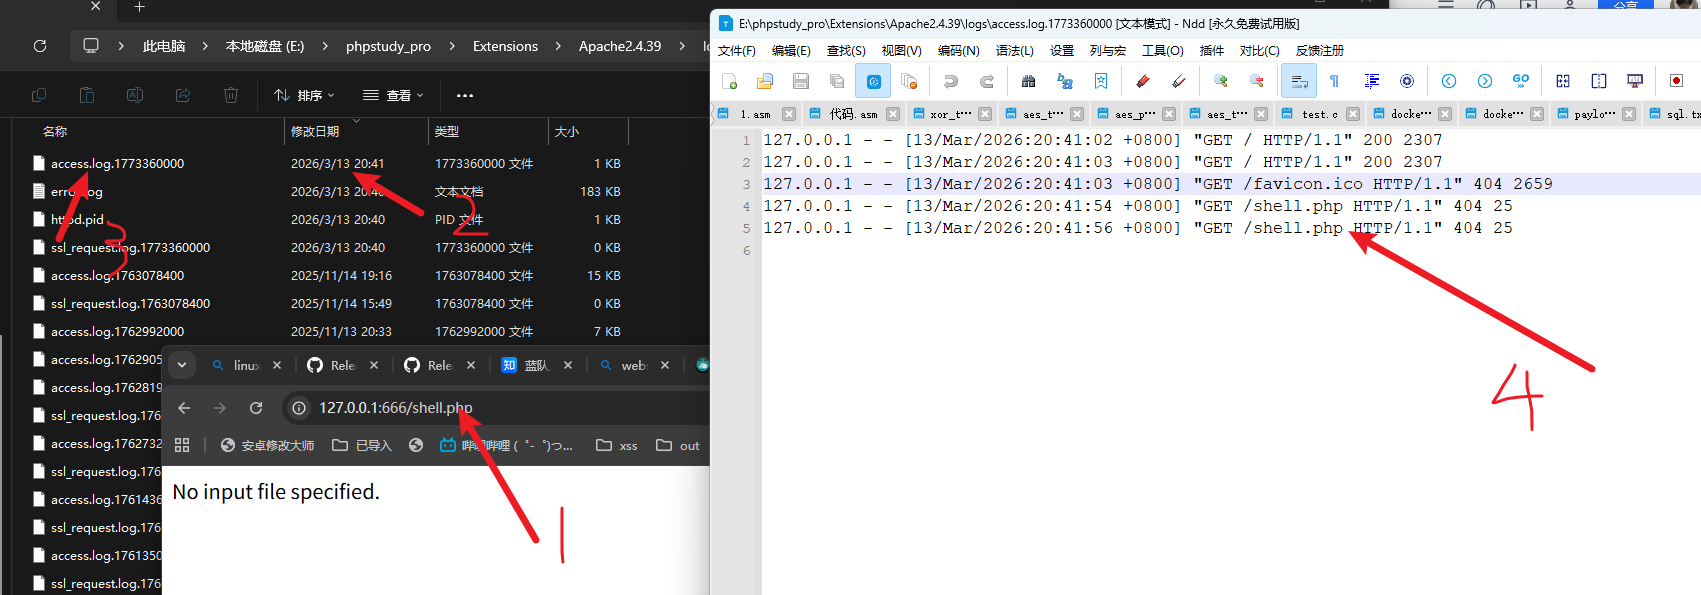Click the Undo arrow in editor toolbar
Screen dimensions: 1701x595
[950, 81]
